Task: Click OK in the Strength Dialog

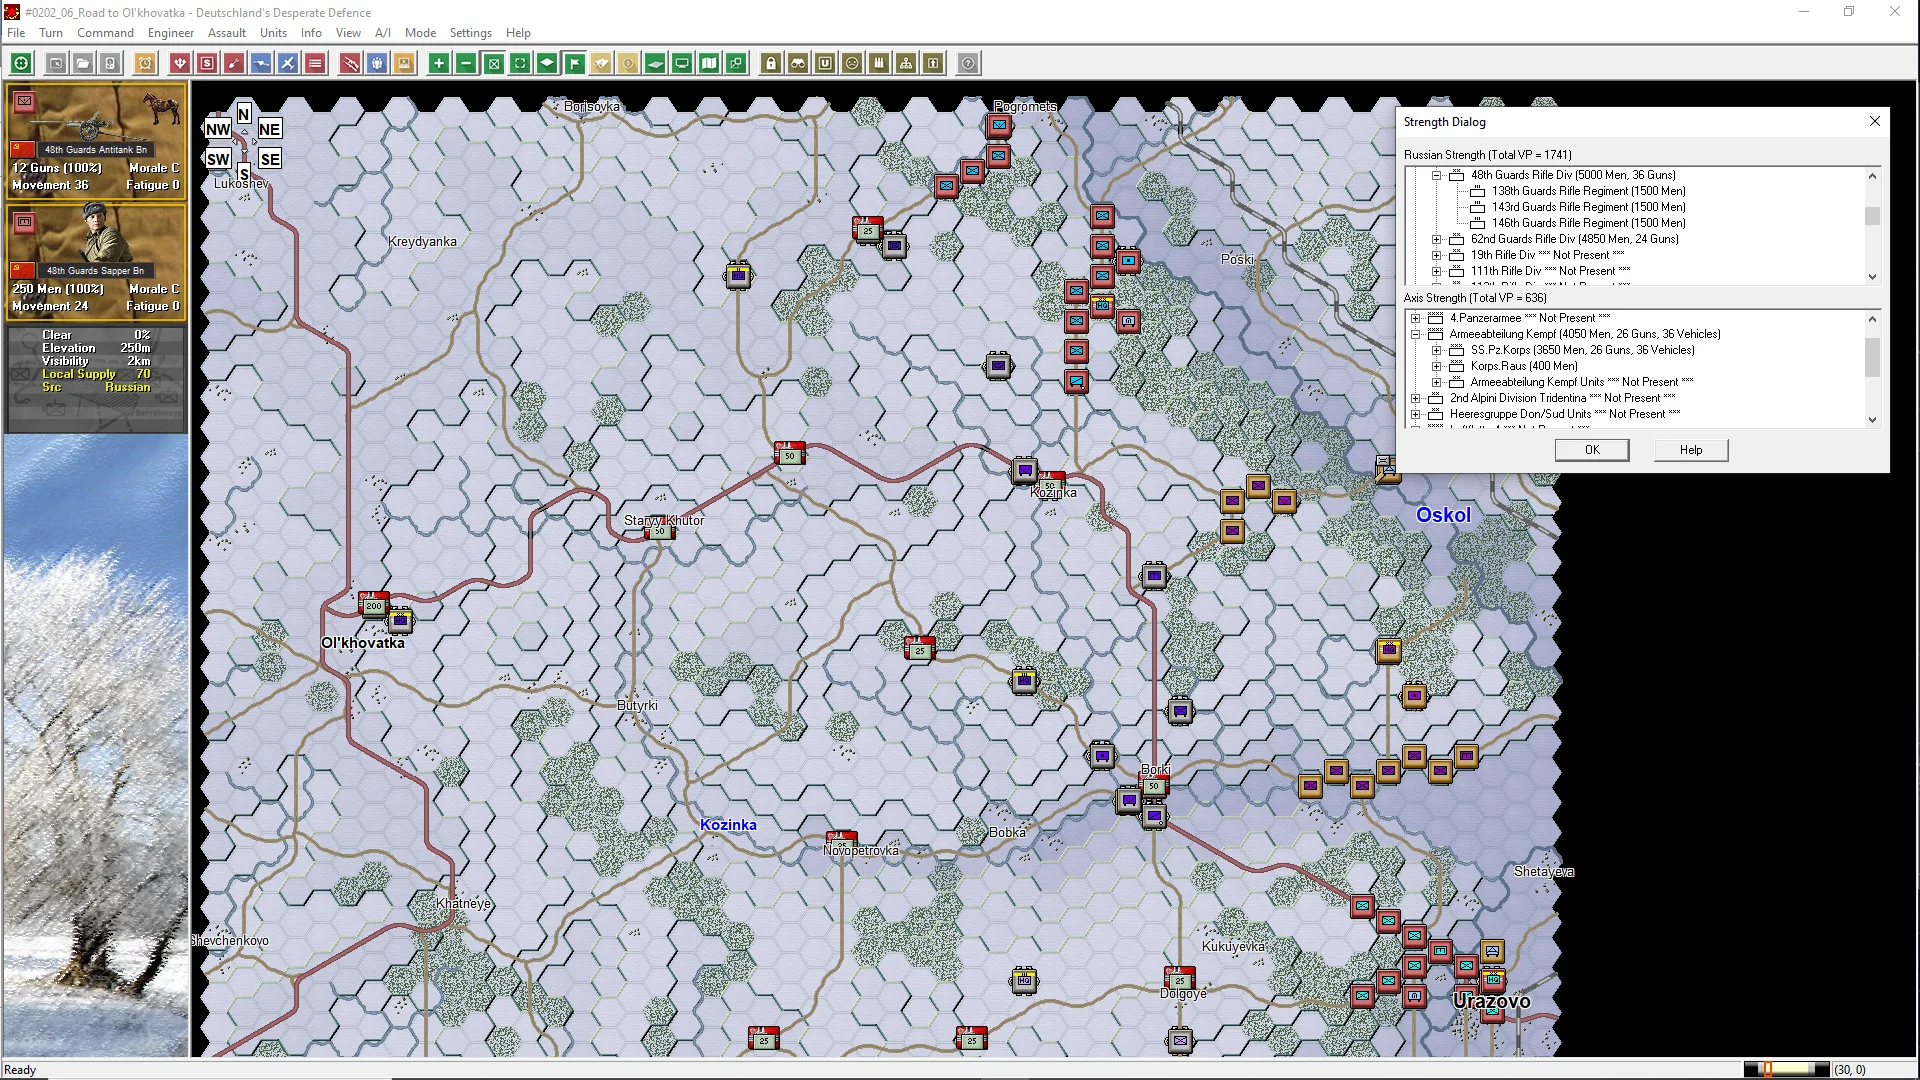Action: click(x=1592, y=450)
